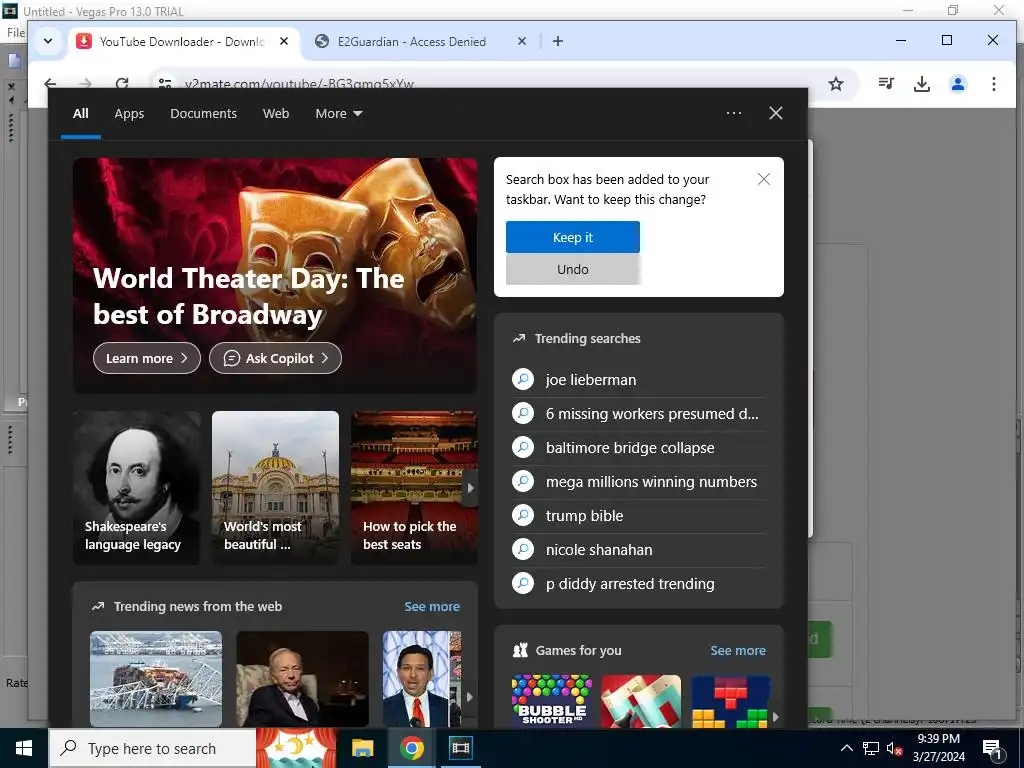Open Chrome tab search dropdown
Image resolution: width=1024 pixels, height=768 pixels.
point(48,40)
